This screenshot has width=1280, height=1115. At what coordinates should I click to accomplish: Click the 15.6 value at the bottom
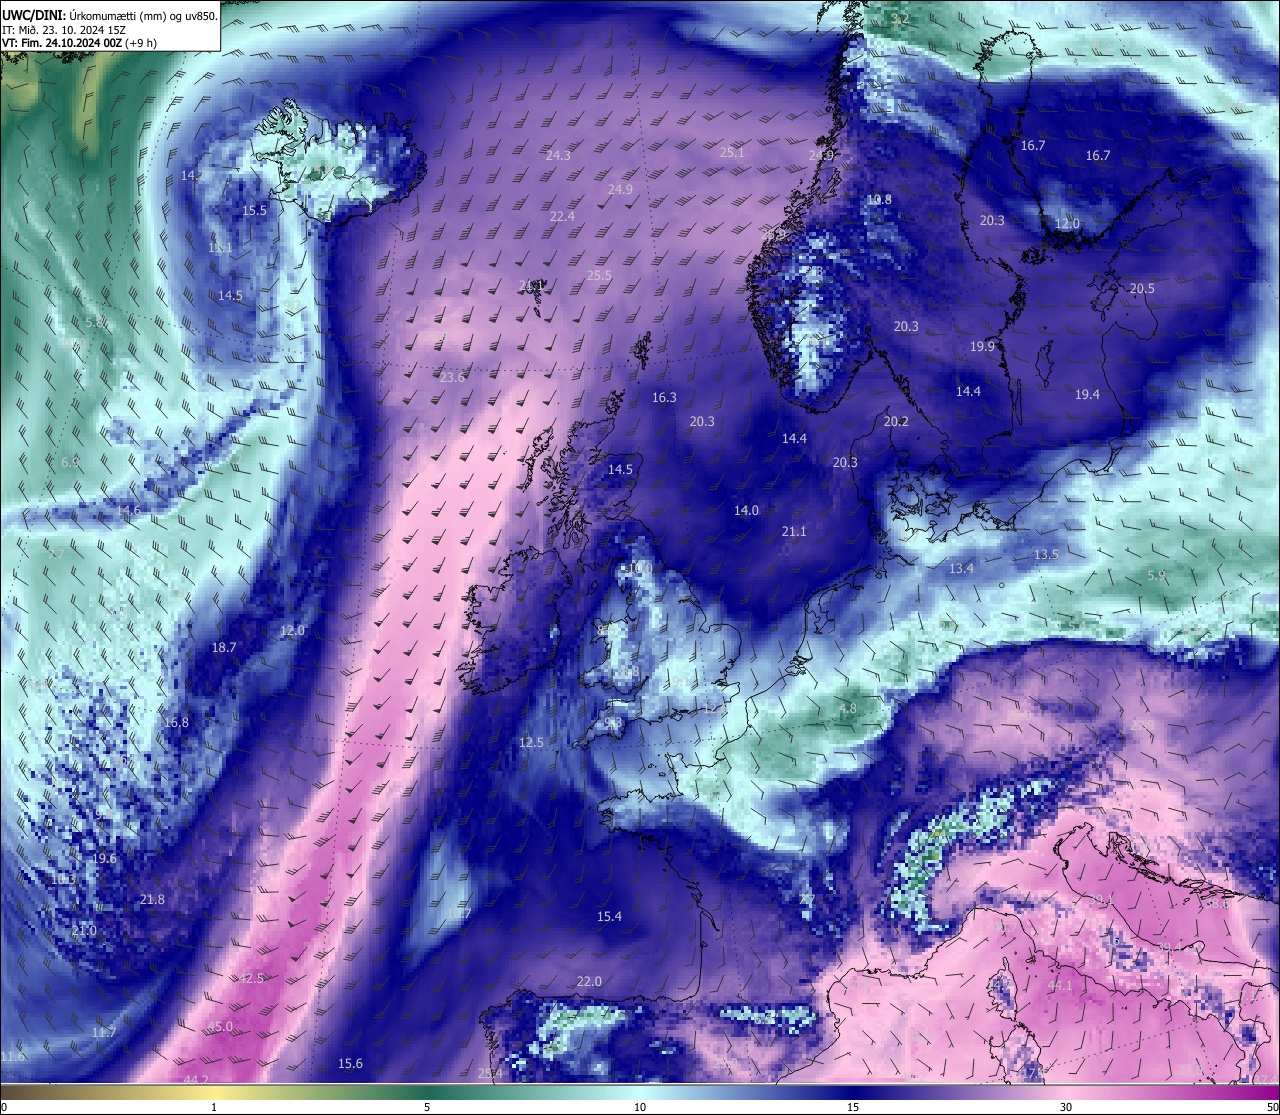[350, 1064]
